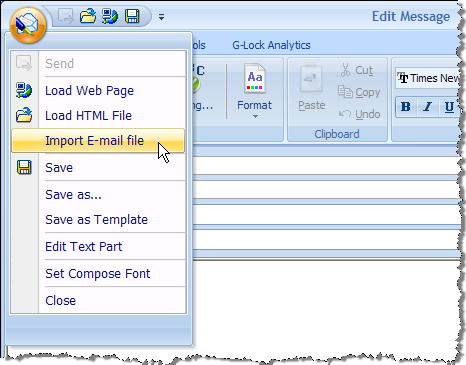The image size is (466, 365).
Task: Open Edit Text Part from the menu
Action: (x=98, y=246)
